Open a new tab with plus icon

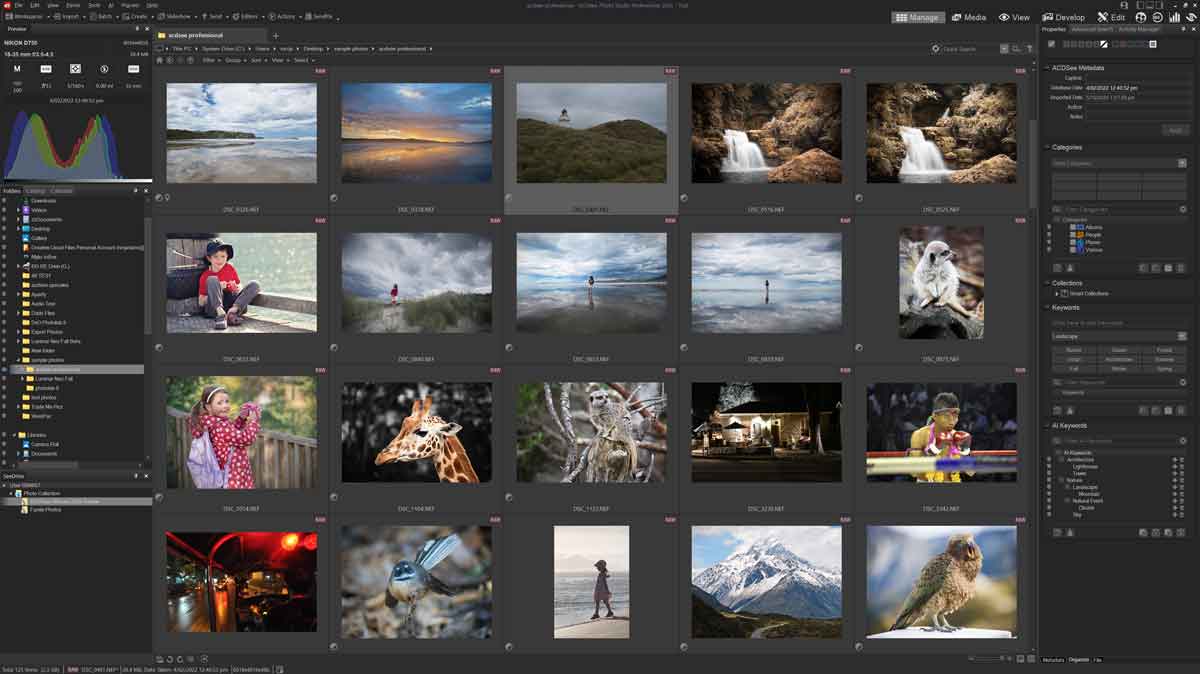(276, 36)
